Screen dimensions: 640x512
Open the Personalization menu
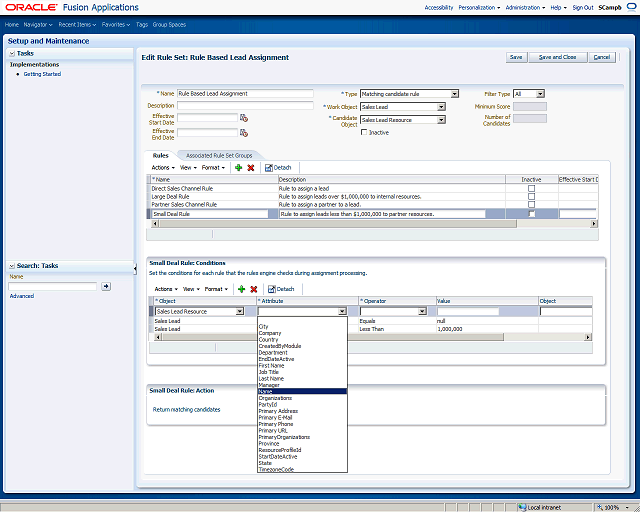click(479, 7)
